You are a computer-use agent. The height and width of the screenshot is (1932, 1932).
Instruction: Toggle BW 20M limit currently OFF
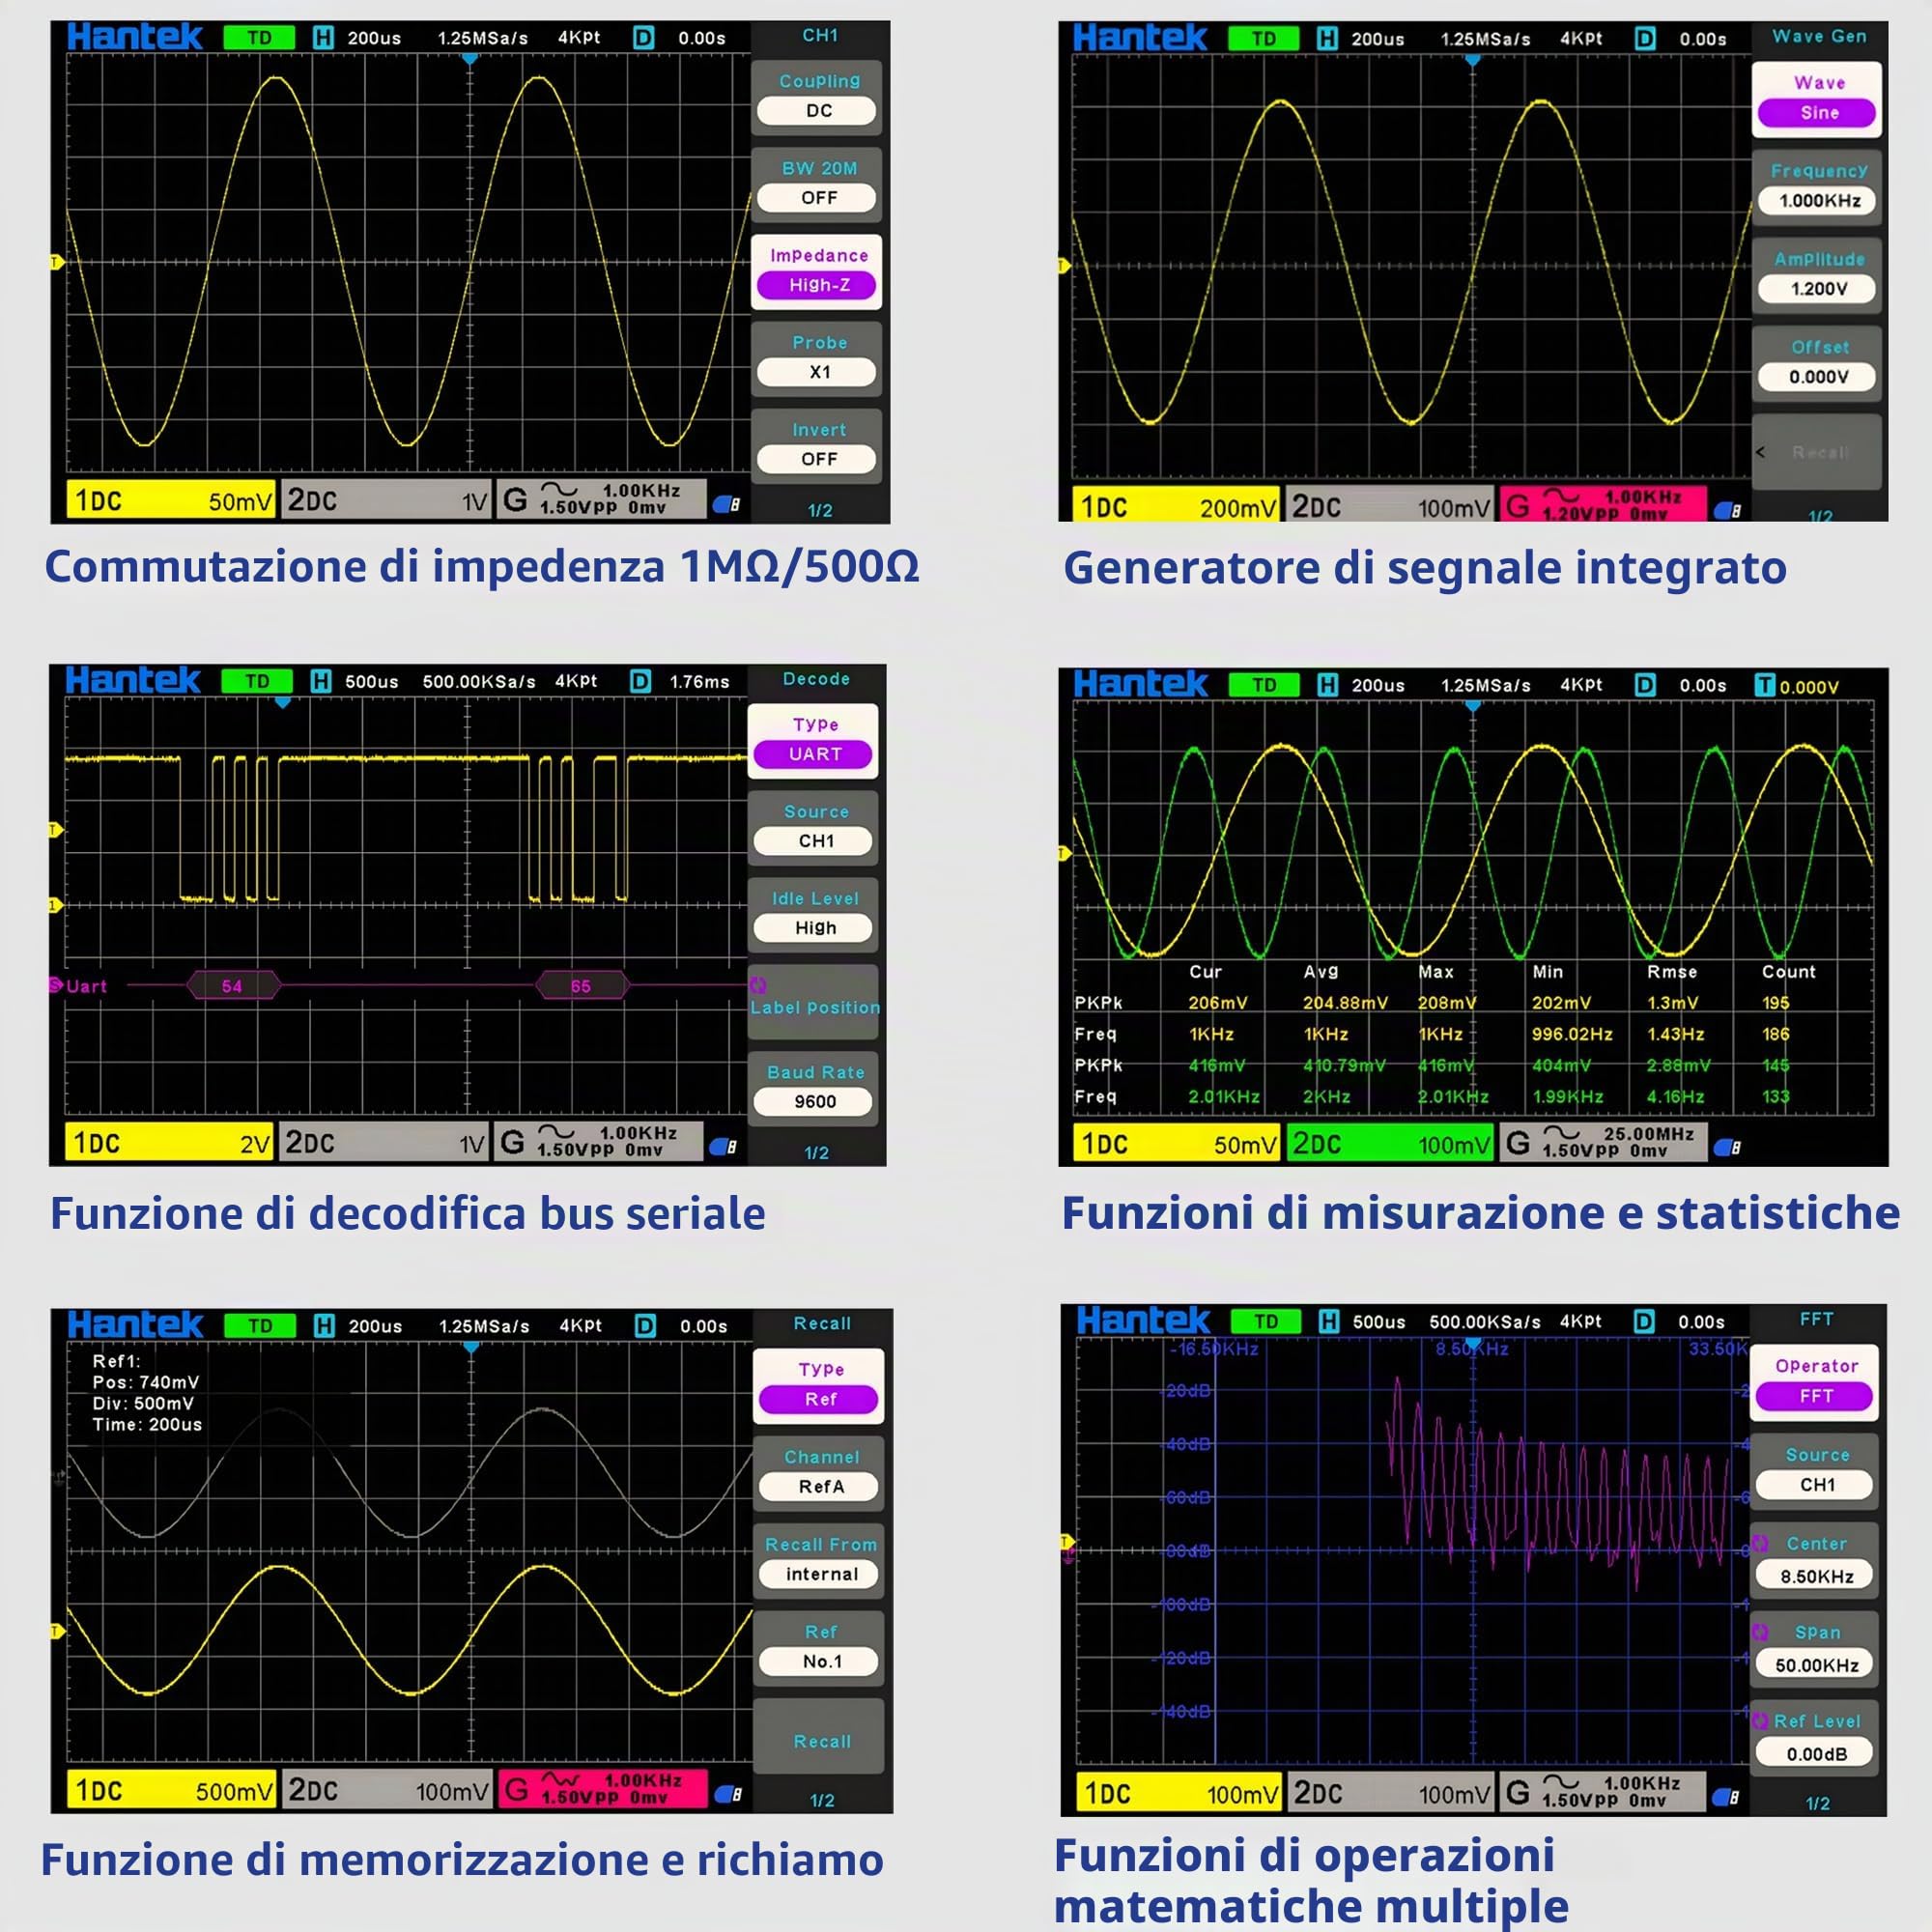pyautogui.click(x=817, y=185)
